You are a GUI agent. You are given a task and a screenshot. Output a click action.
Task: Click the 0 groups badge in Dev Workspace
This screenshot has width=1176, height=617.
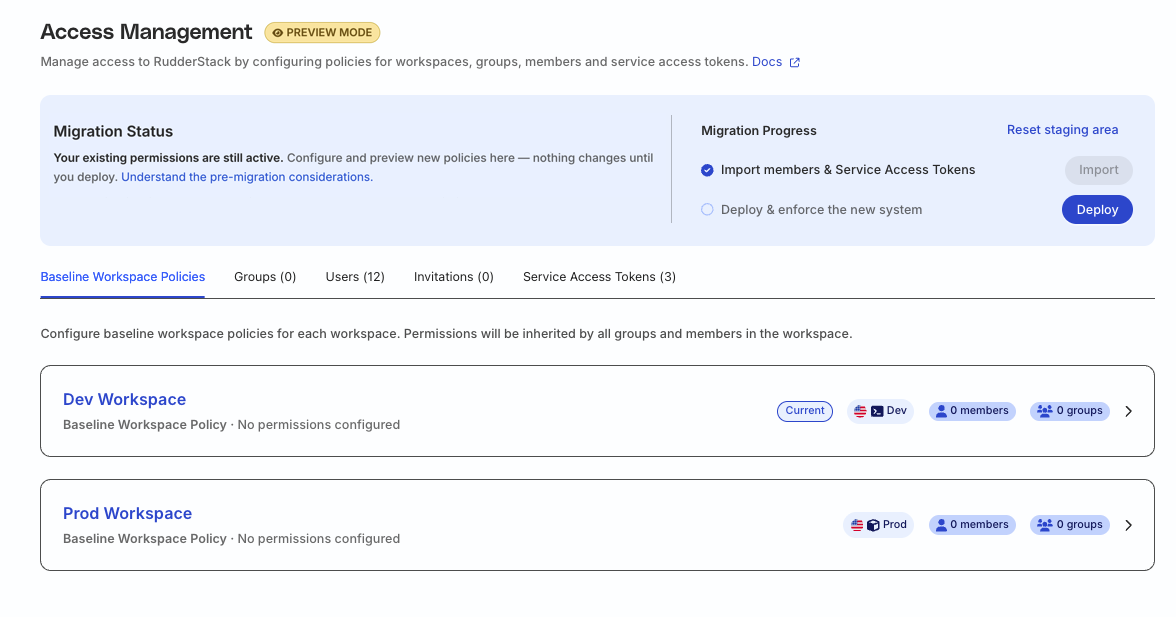pos(1070,411)
